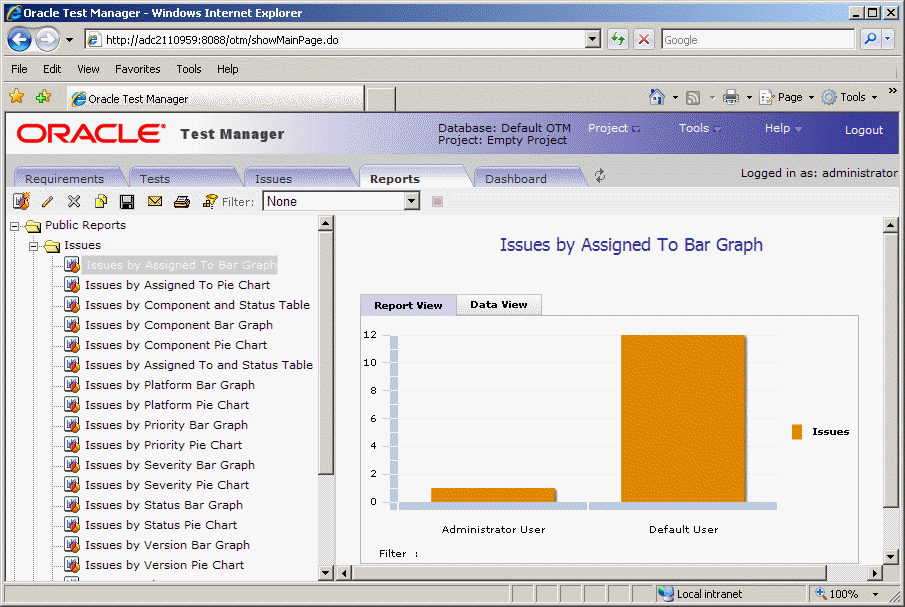Click the print report icon in toolbar
The height and width of the screenshot is (607, 905).
point(182,201)
